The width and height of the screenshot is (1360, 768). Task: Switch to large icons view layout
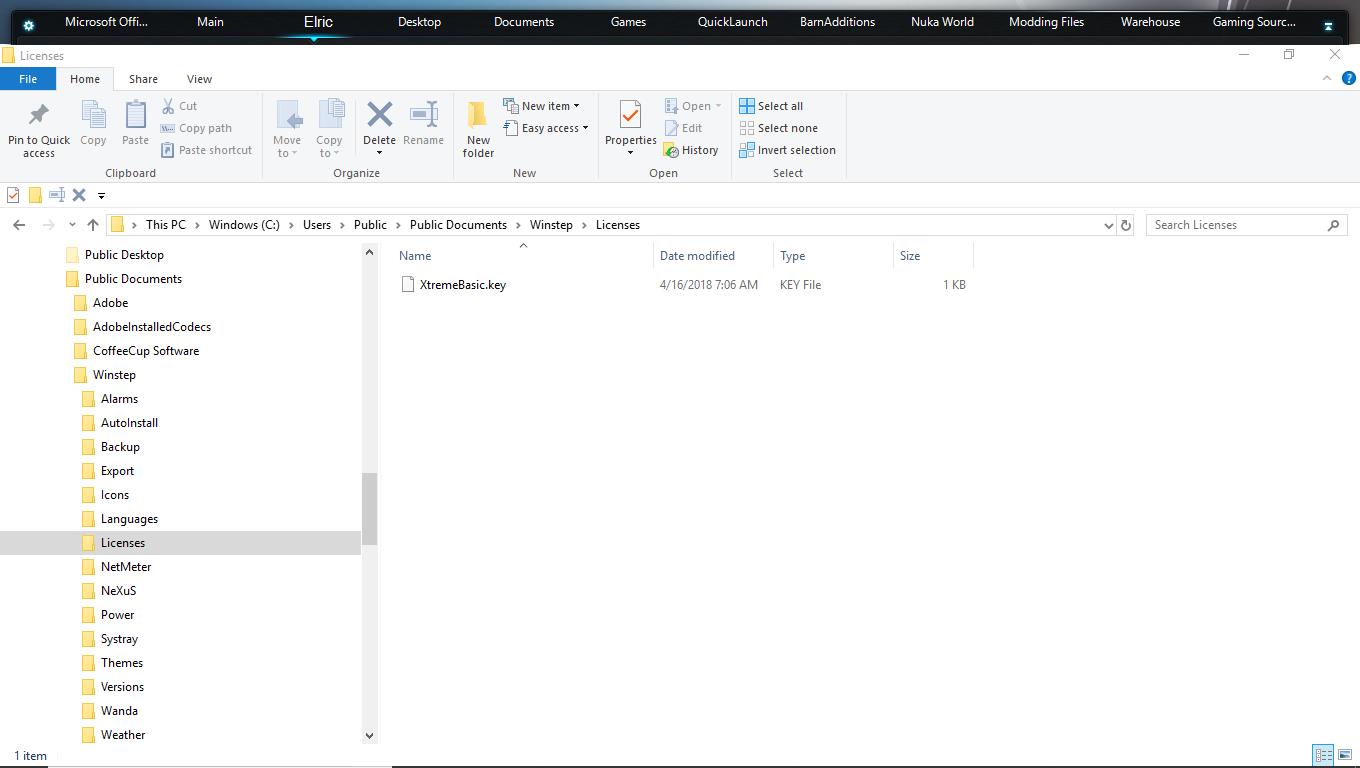coord(1345,755)
